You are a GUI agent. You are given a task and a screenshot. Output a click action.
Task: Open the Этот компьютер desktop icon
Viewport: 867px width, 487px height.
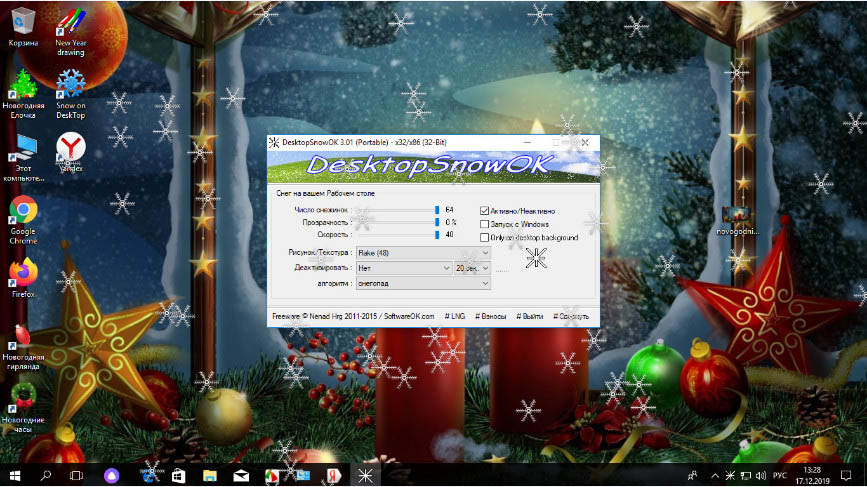click(23, 158)
